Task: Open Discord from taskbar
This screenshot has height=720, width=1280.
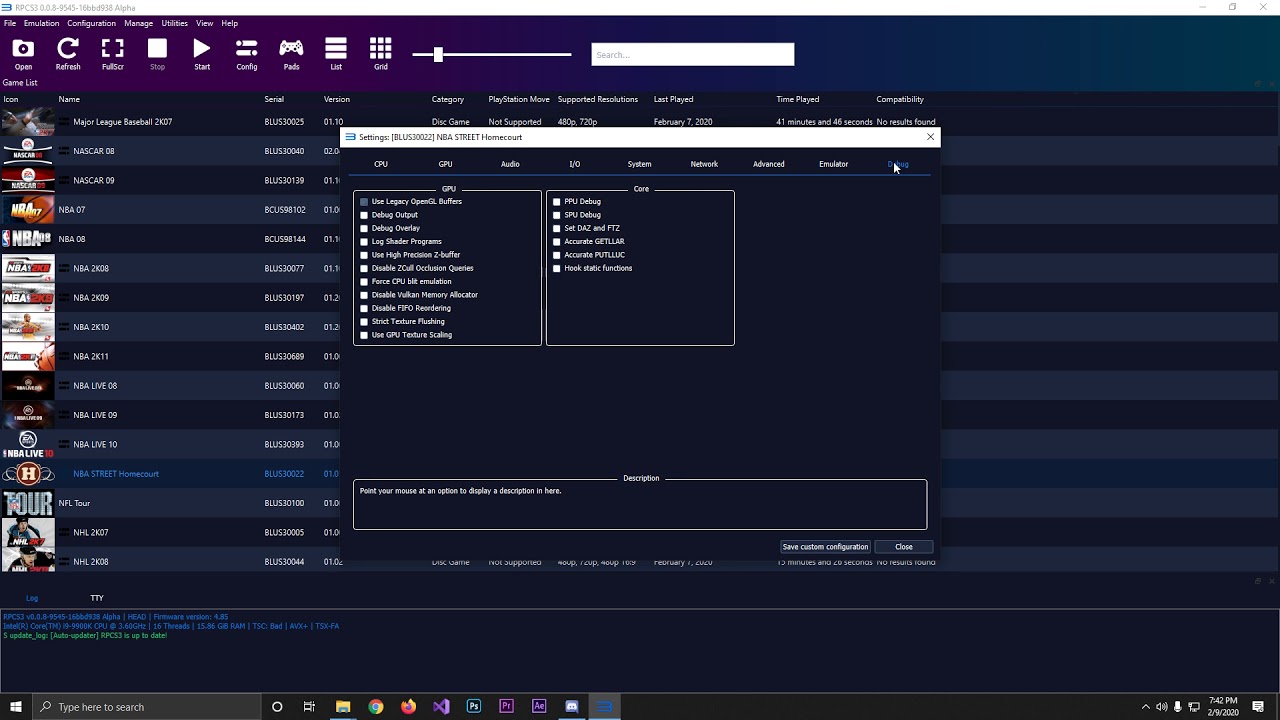Action: coord(572,707)
